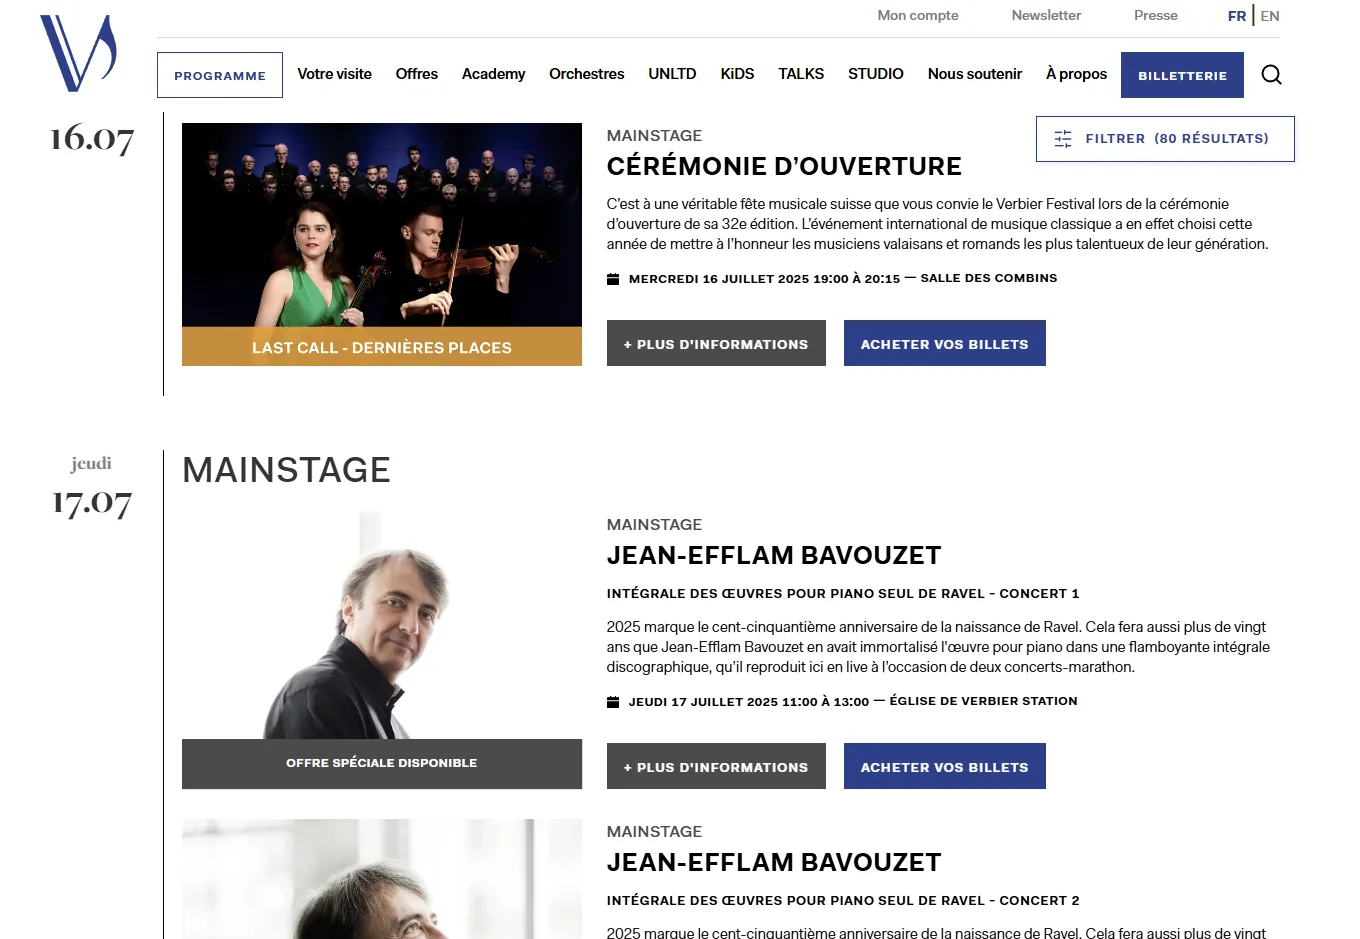Screen dimensions: 1360x939
Task: Switch language to EN
Action: click(x=1270, y=16)
